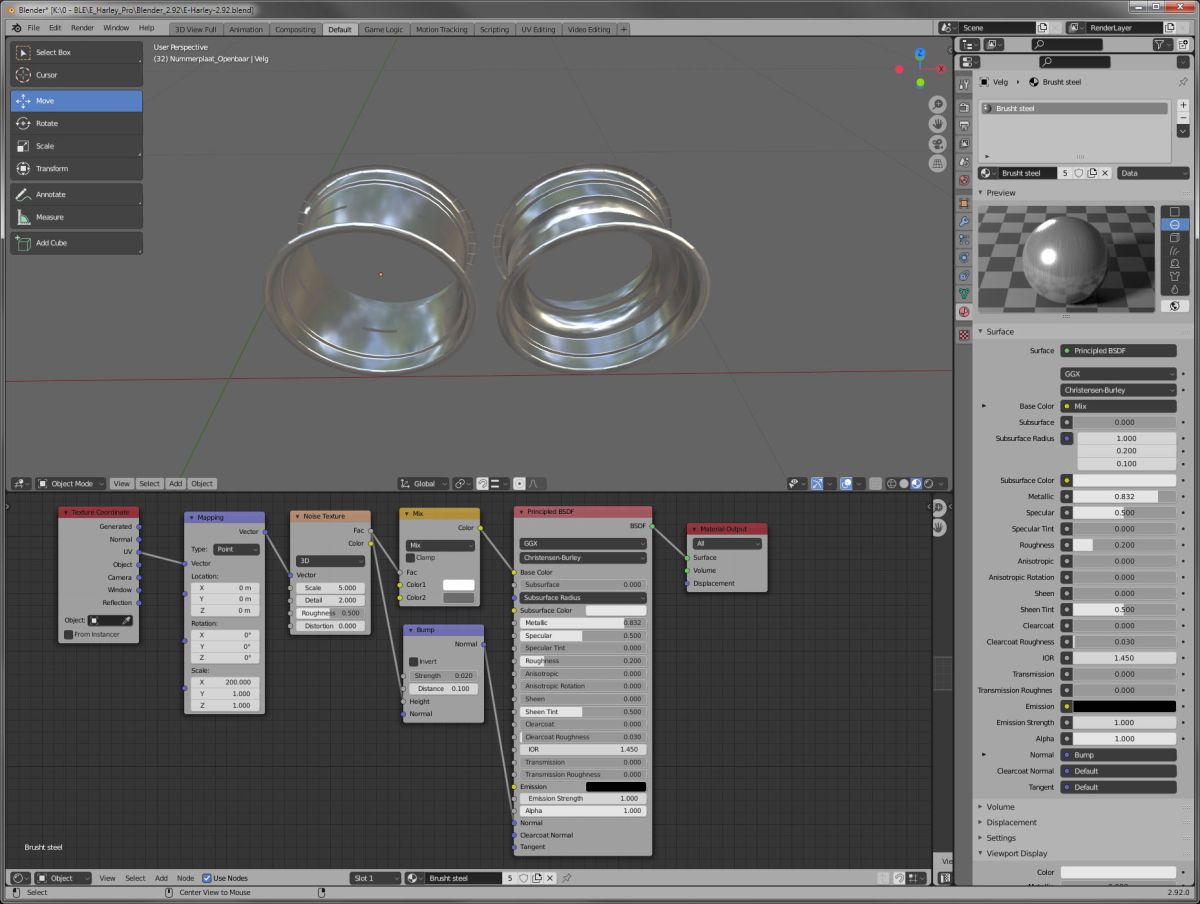Open the Mapping Type Point dropdown
This screenshot has width=1200, height=904.
pyautogui.click(x=237, y=549)
